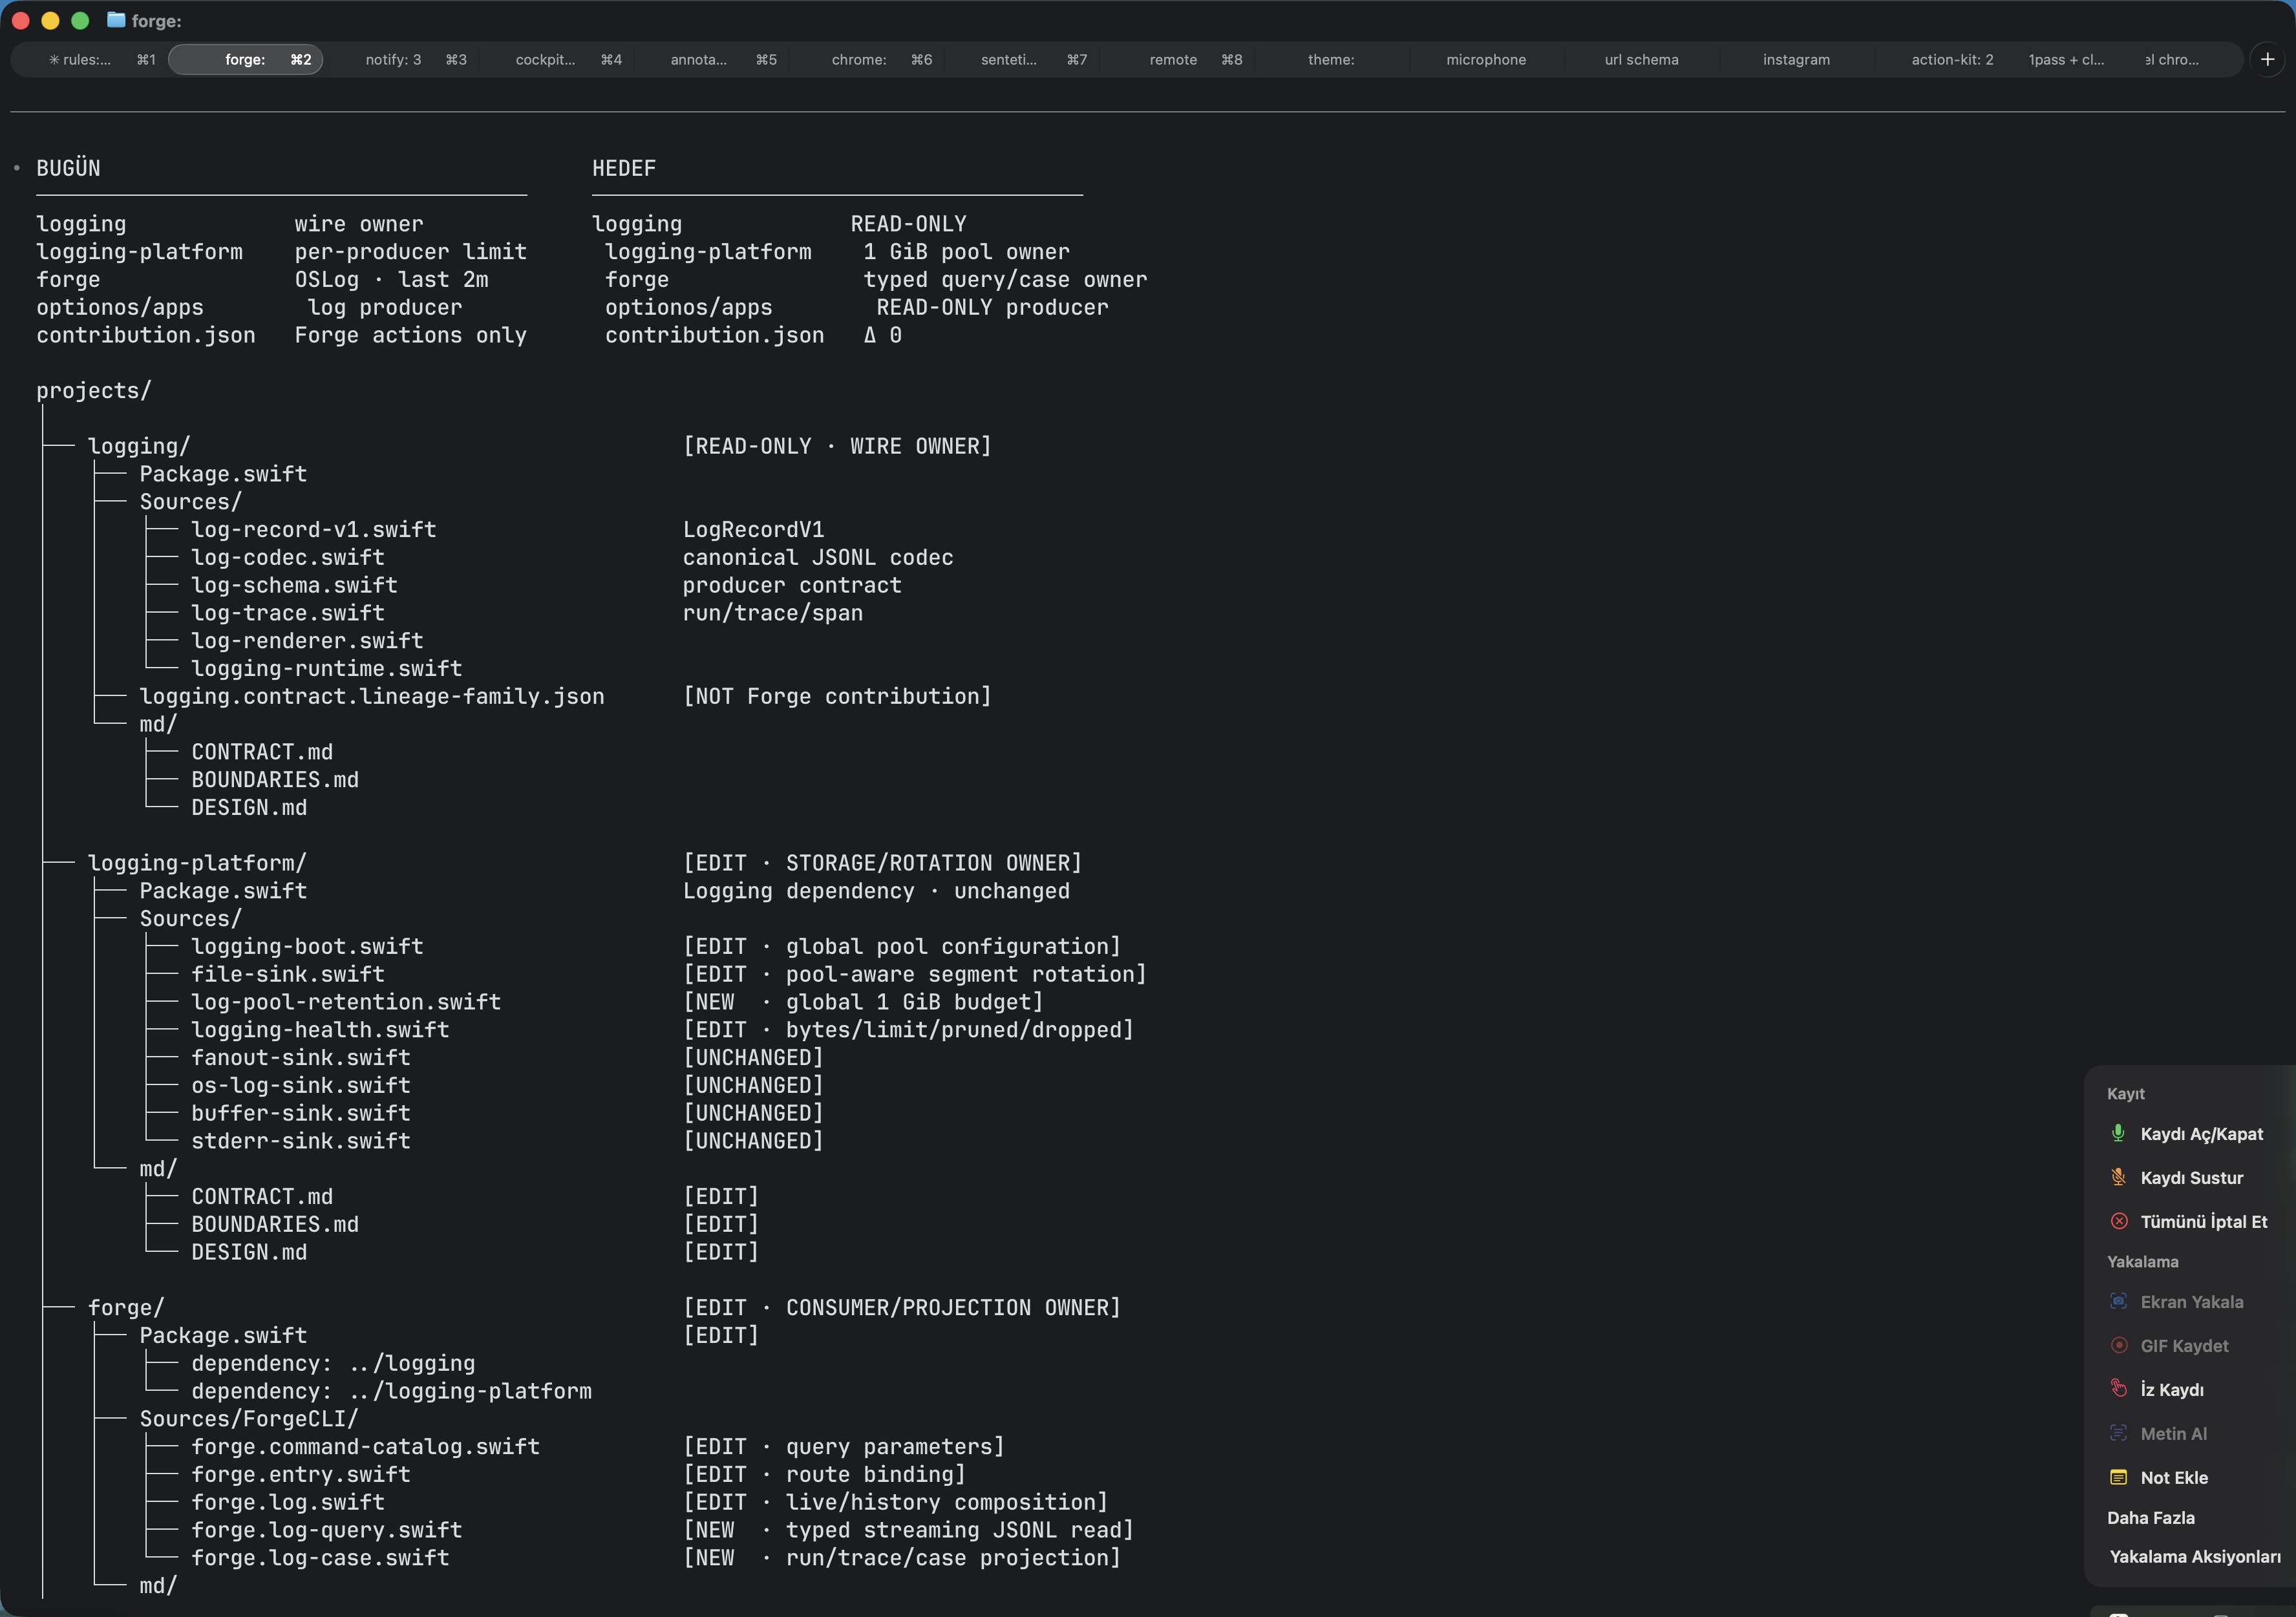This screenshot has height=1617, width=2296.
Task: Select the remote tab
Action: coord(1176,59)
